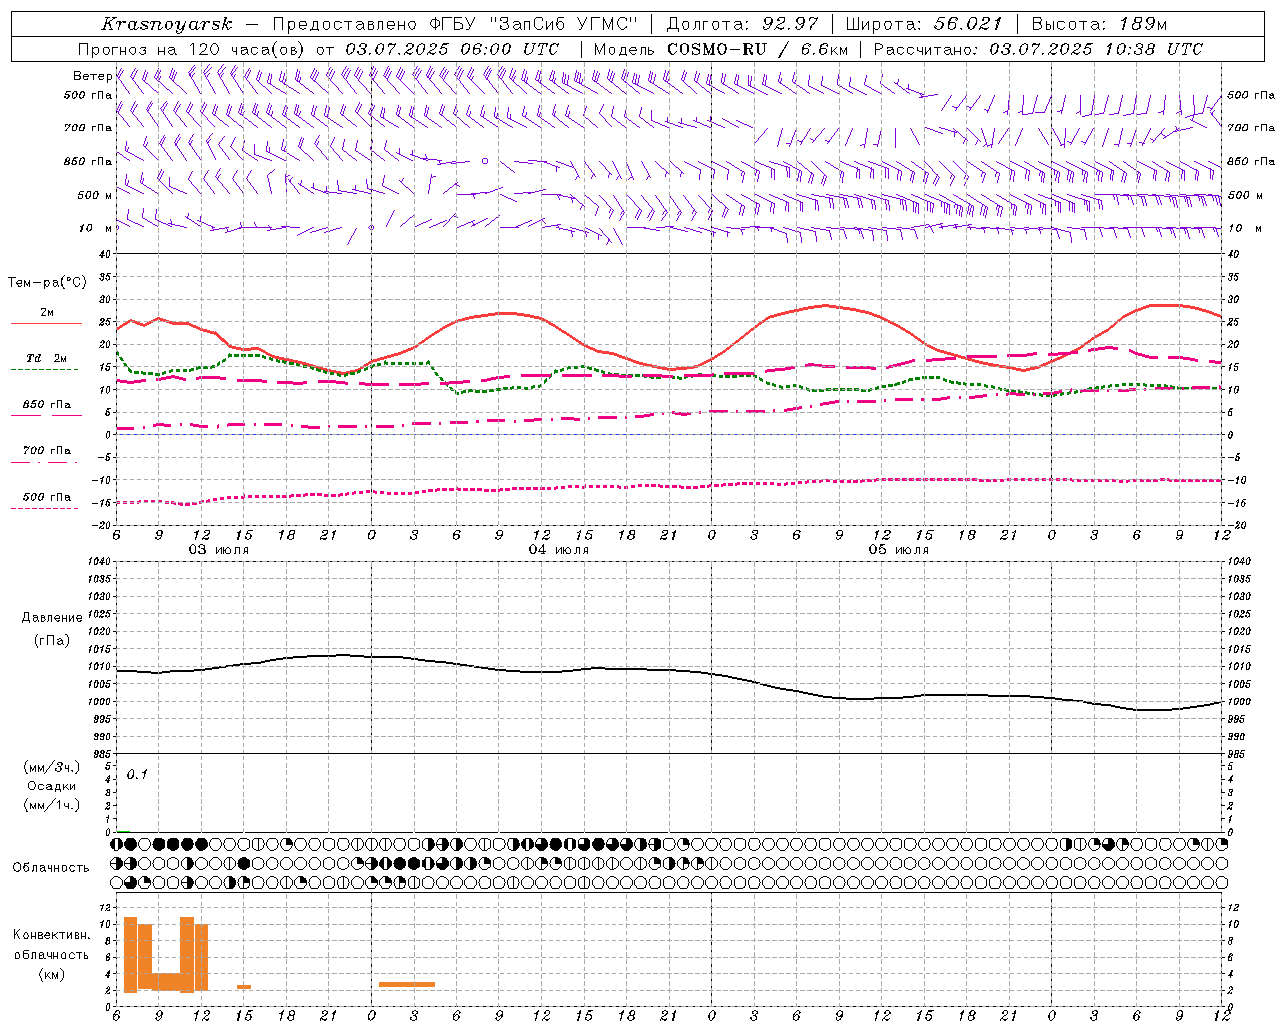Click the calm-wind circle on the 850 гПа row
This screenshot has height=1024, width=1280.
[485, 160]
